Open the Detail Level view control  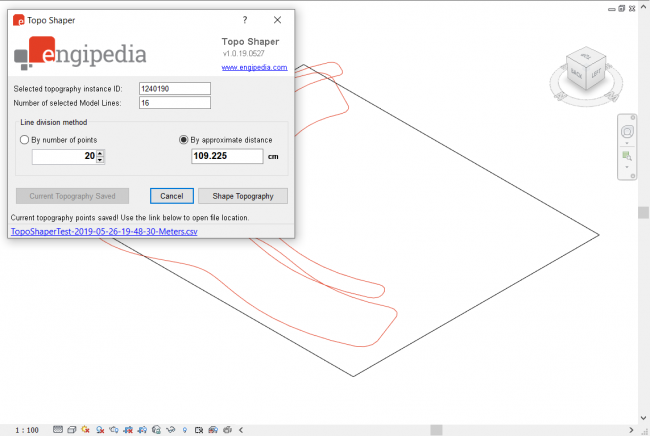coord(57,429)
